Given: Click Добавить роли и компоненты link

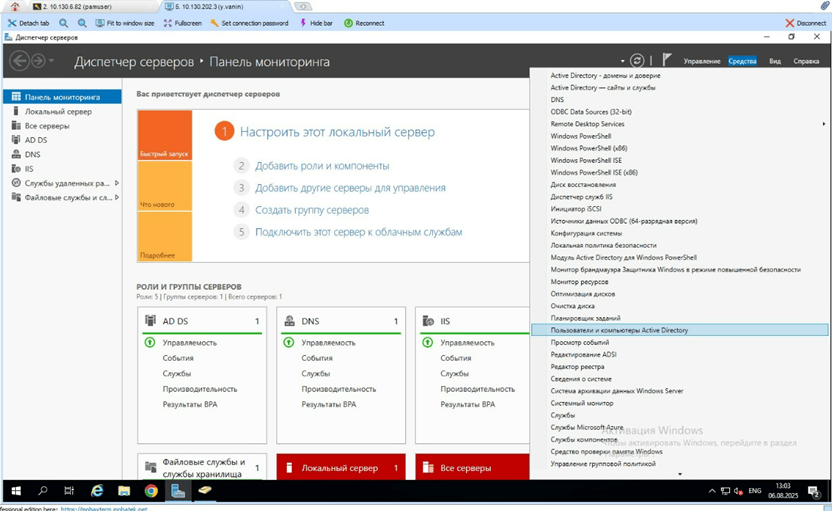Looking at the screenshot, I should pyautogui.click(x=322, y=166).
